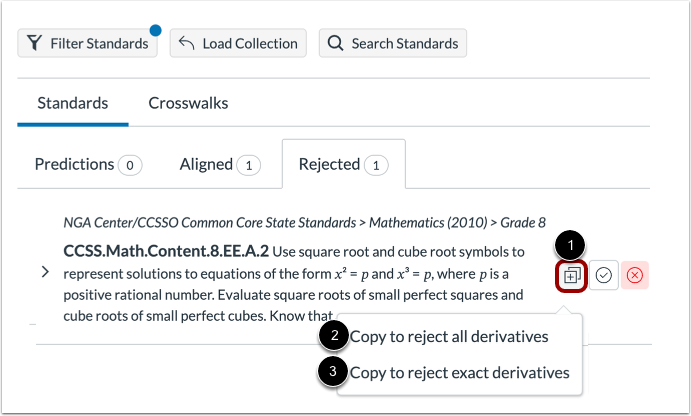691x416 pixels.
Task: Click the copy standard icon
Action: coord(571,276)
